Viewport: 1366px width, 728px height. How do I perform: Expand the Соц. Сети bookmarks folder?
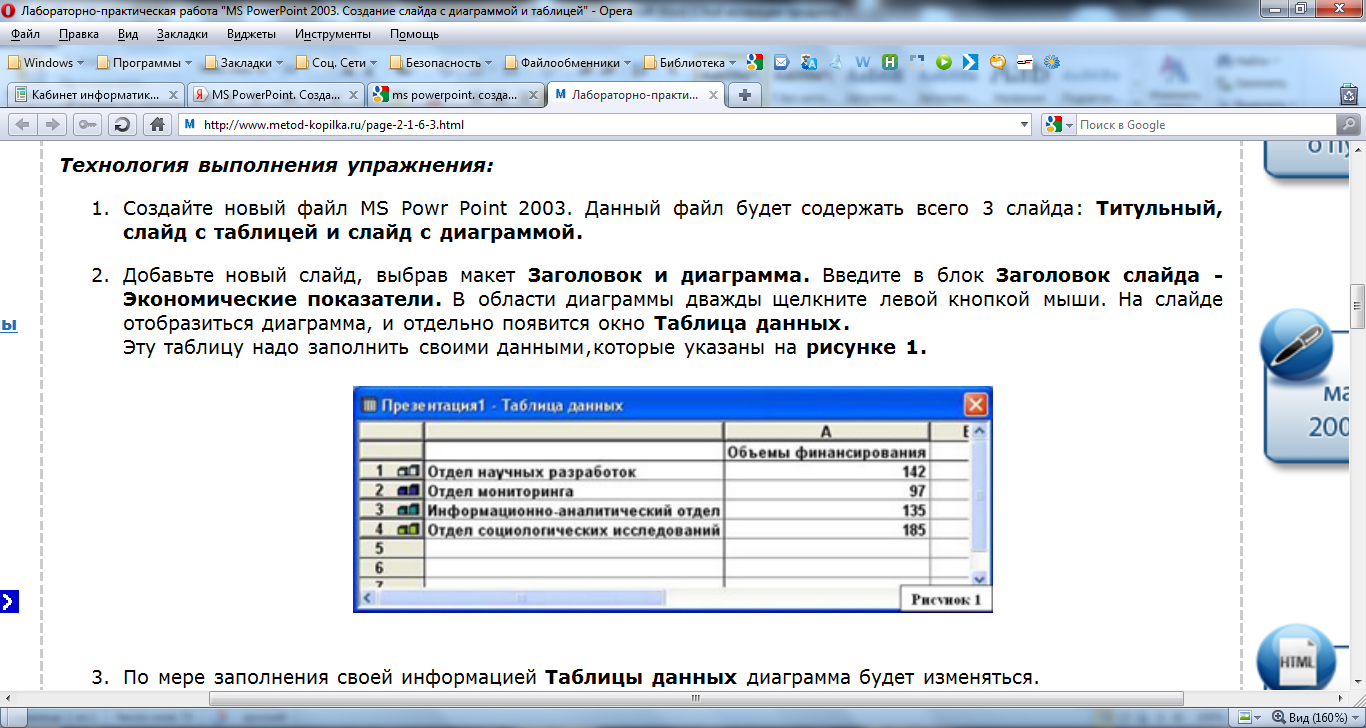tap(336, 62)
